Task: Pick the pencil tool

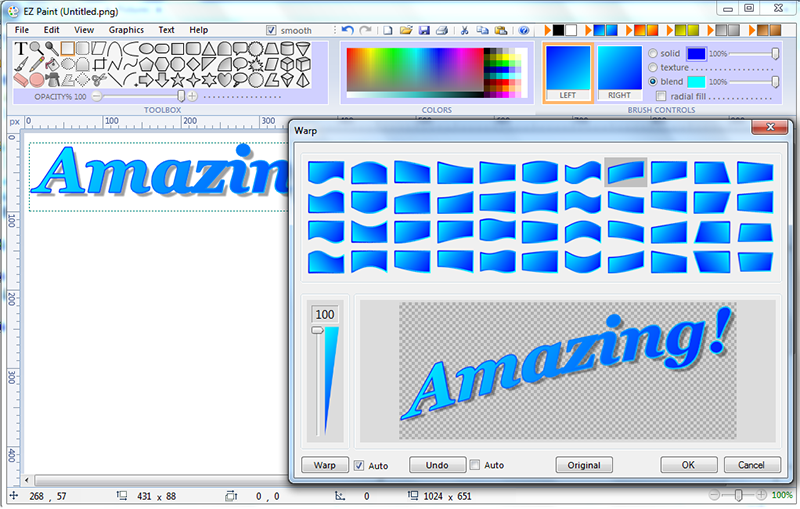Action: [x=36, y=64]
